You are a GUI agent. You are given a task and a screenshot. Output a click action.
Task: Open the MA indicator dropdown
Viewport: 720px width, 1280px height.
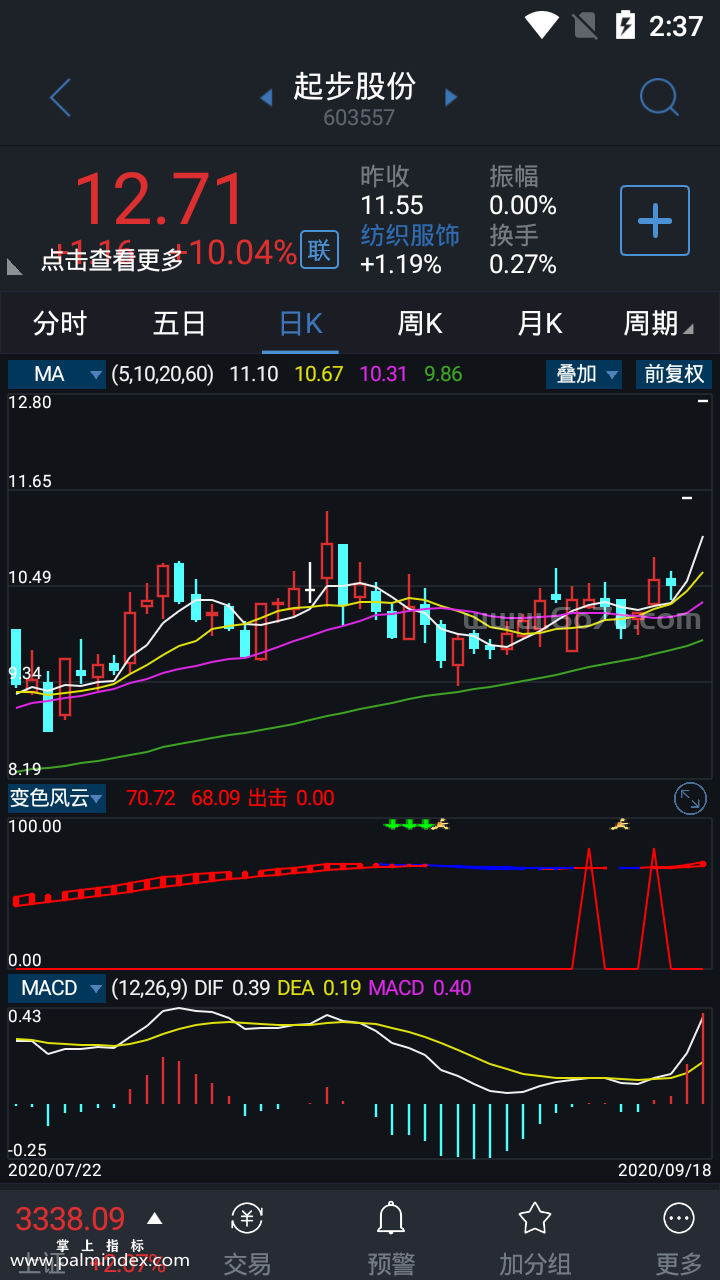point(57,374)
